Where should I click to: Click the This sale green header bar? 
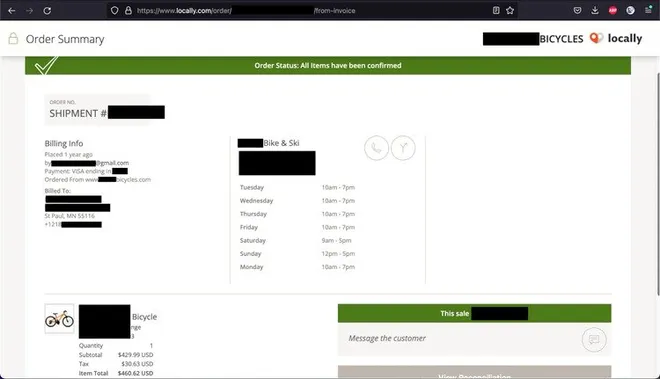[x=474, y=313]
